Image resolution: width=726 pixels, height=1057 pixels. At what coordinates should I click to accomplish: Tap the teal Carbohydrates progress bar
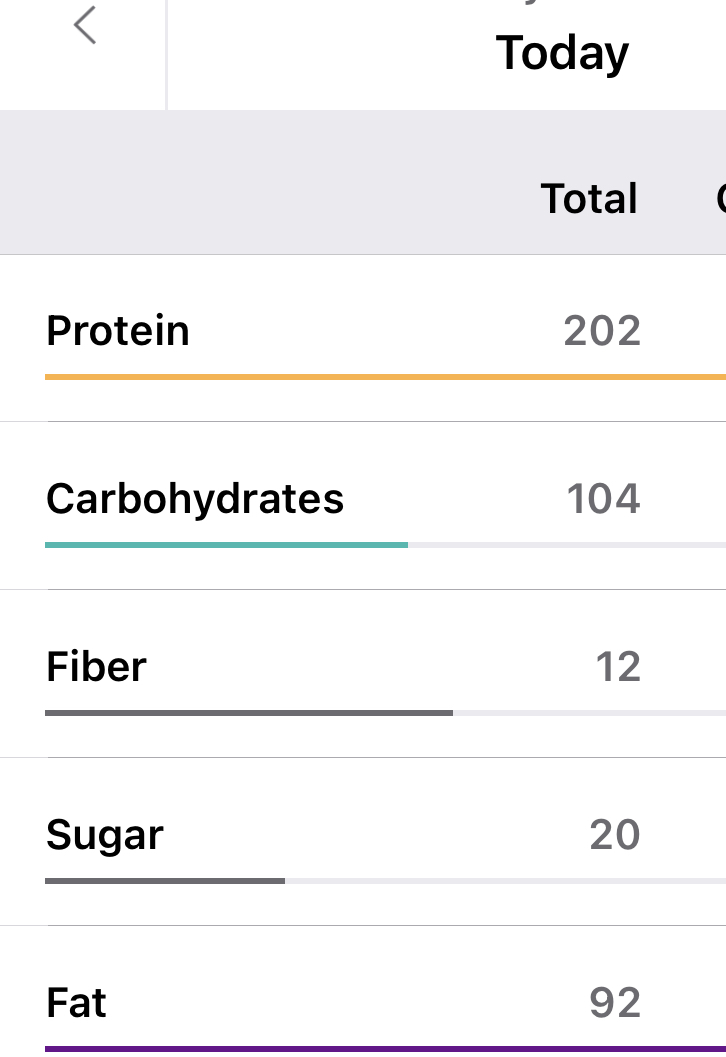[226, 545]
